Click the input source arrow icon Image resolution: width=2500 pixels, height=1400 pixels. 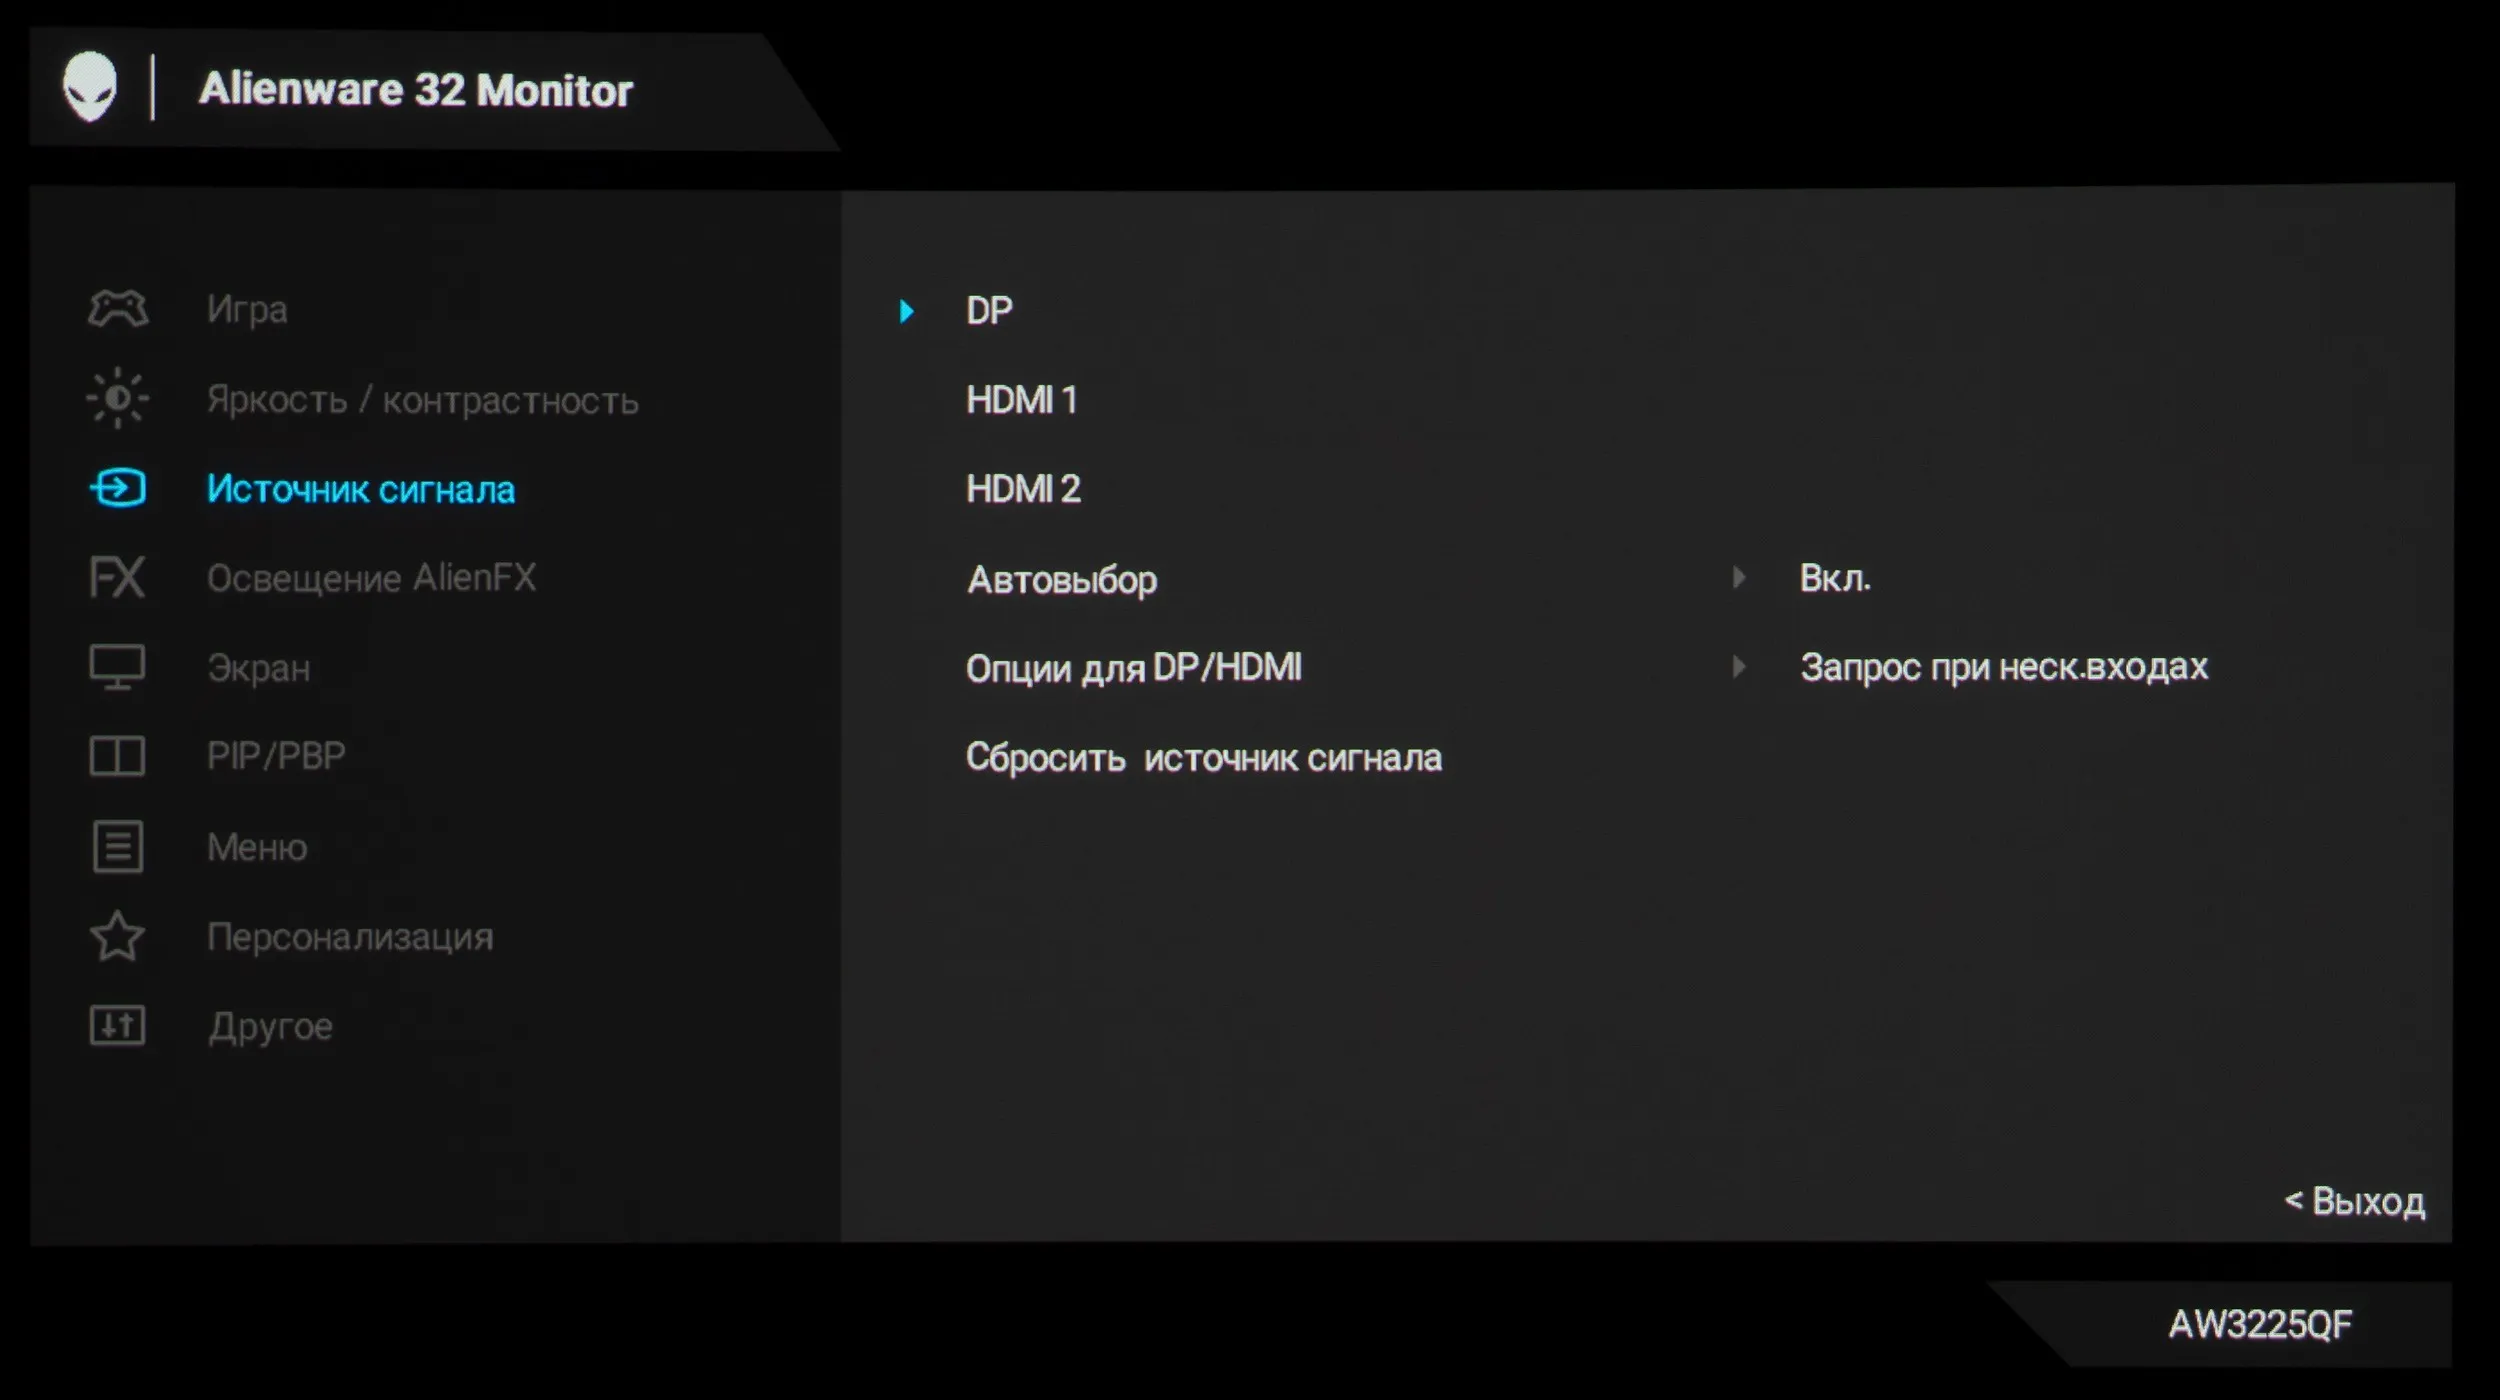tap(118, 488)
